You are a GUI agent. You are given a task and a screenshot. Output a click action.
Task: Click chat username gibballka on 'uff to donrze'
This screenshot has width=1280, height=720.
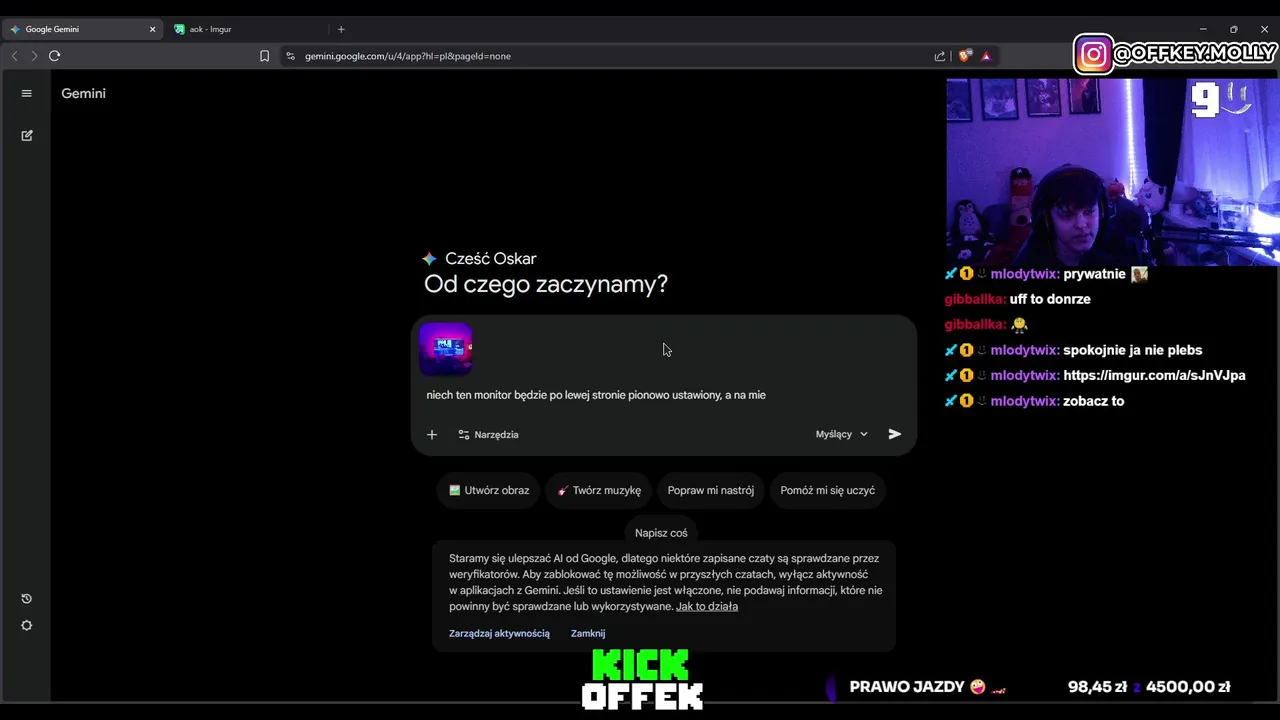[975, 299]
